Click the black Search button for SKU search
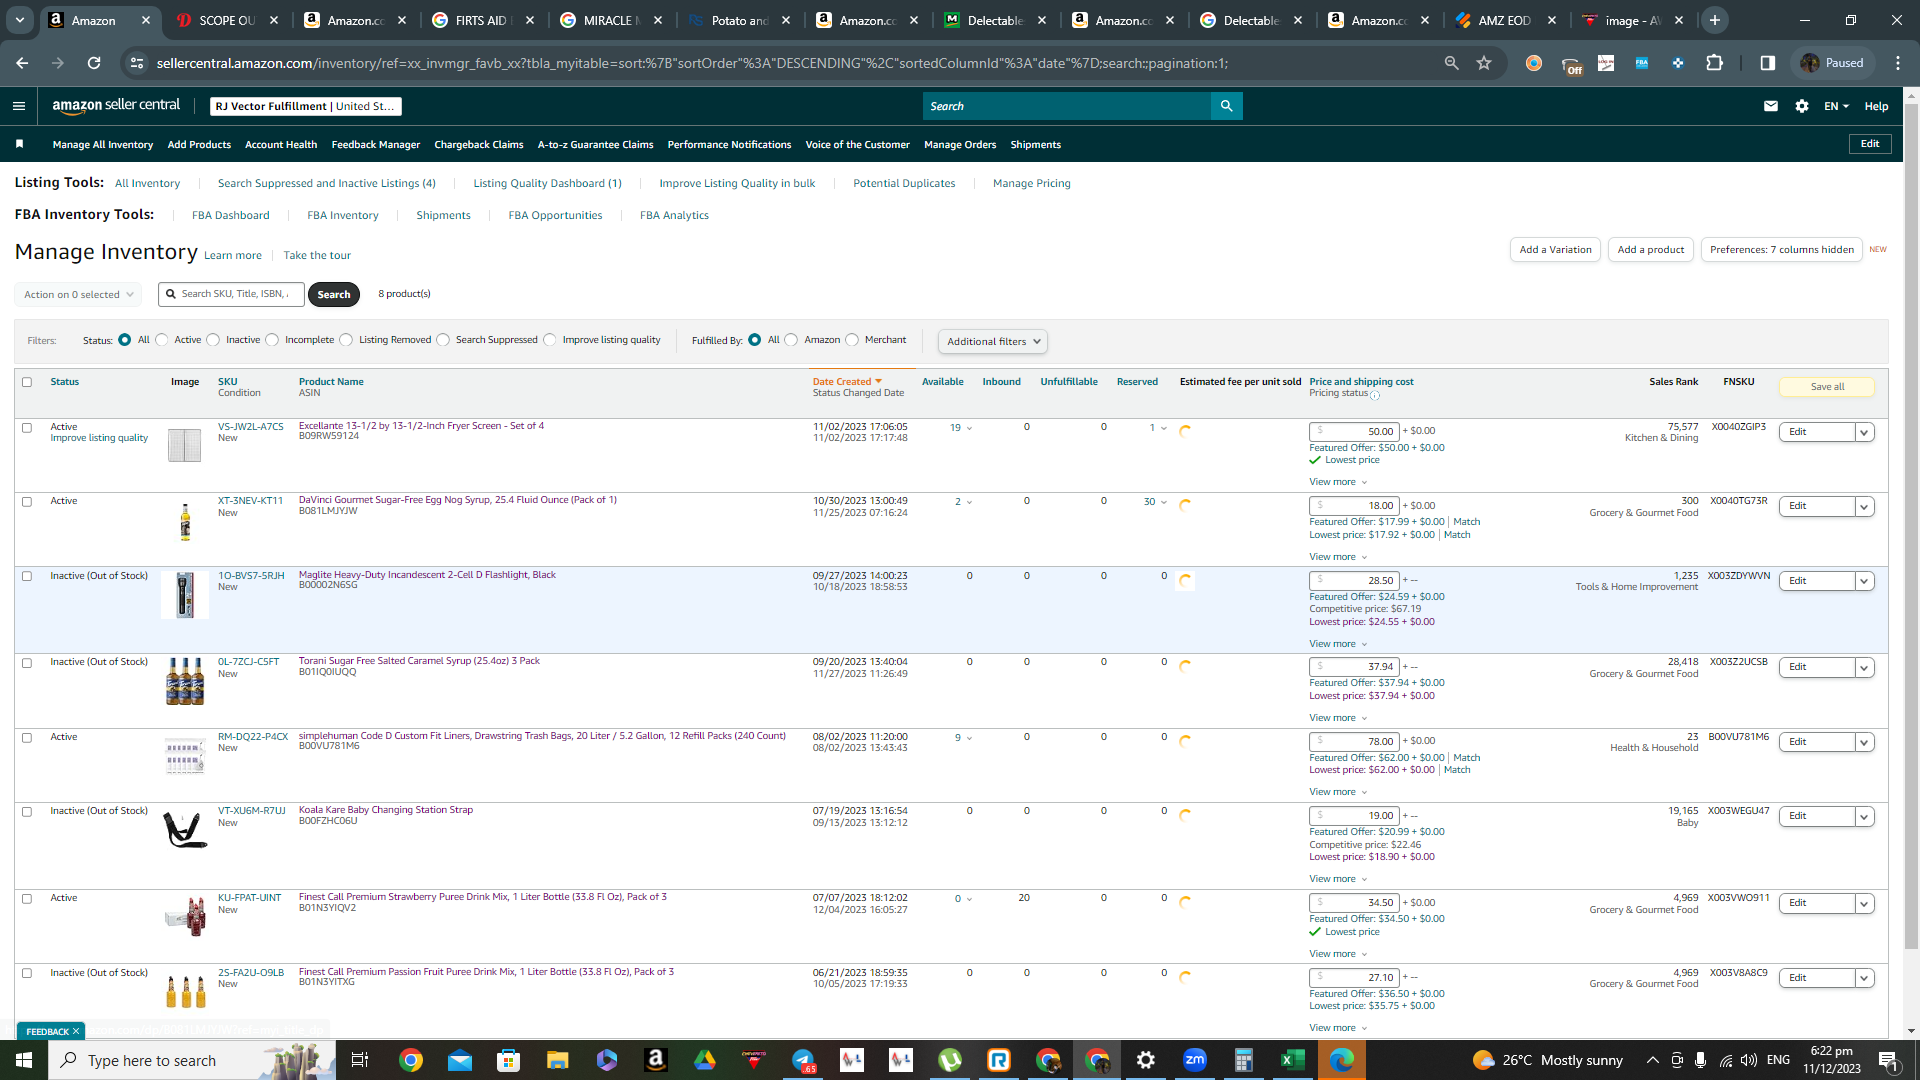 pyautogui.click(x=334, y=295)
